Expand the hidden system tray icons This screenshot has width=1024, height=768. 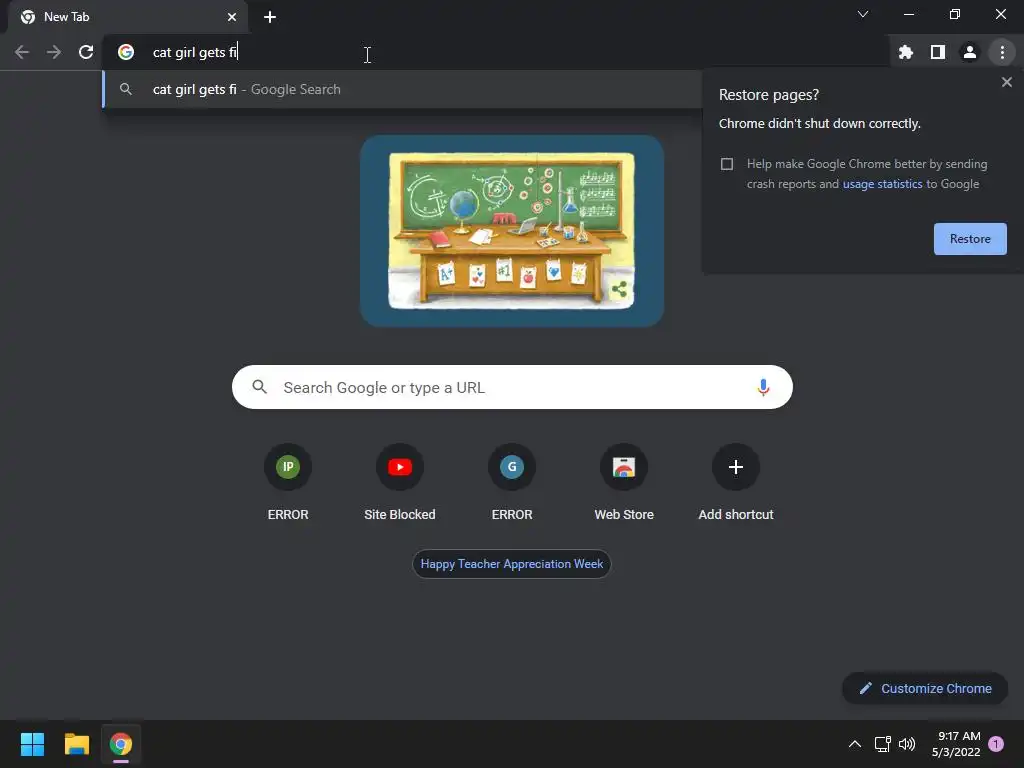point(854,744)
